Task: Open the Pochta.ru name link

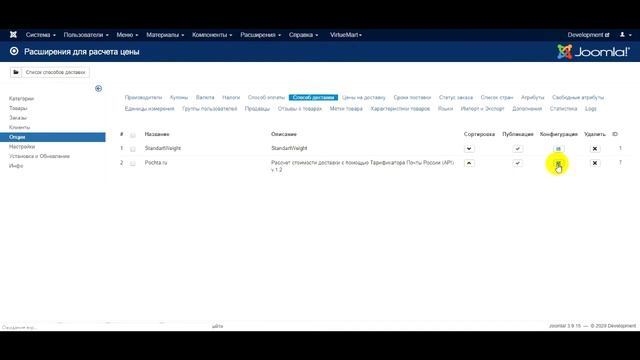Action: point(156,162)
